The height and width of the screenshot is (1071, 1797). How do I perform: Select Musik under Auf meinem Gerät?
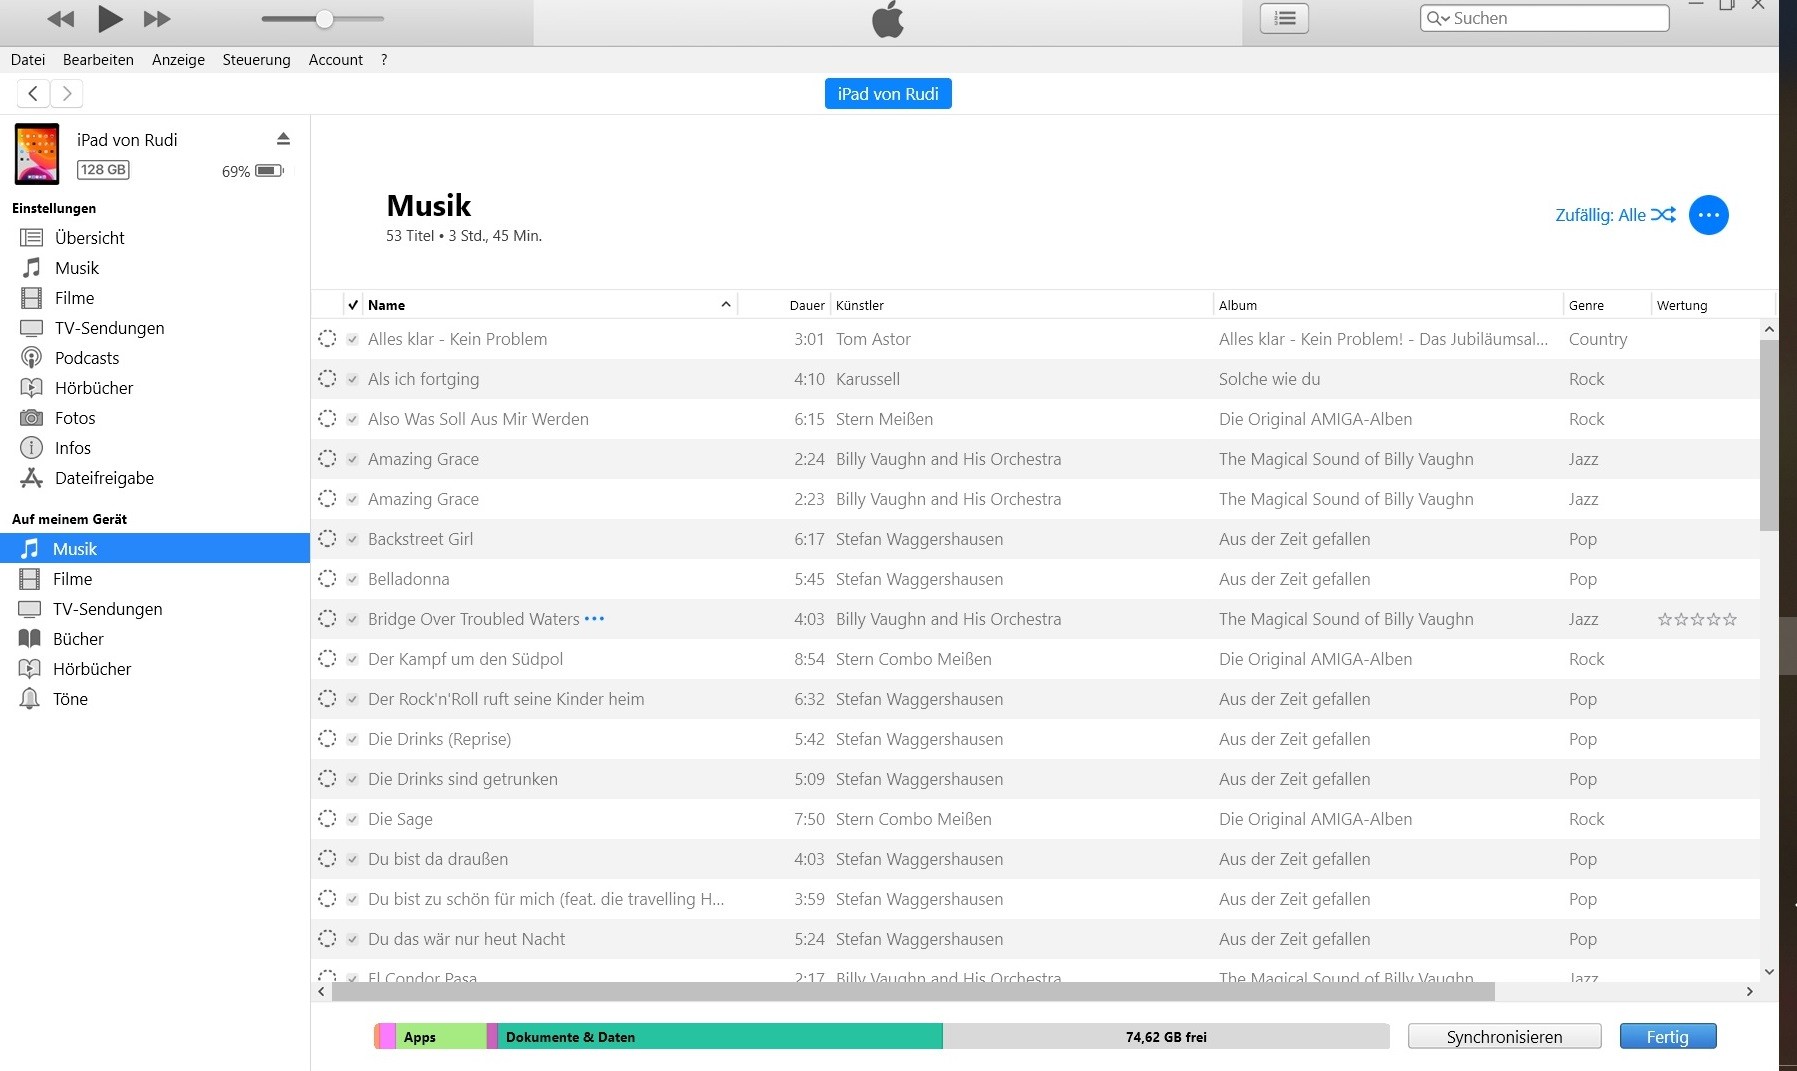pos(155,549)
